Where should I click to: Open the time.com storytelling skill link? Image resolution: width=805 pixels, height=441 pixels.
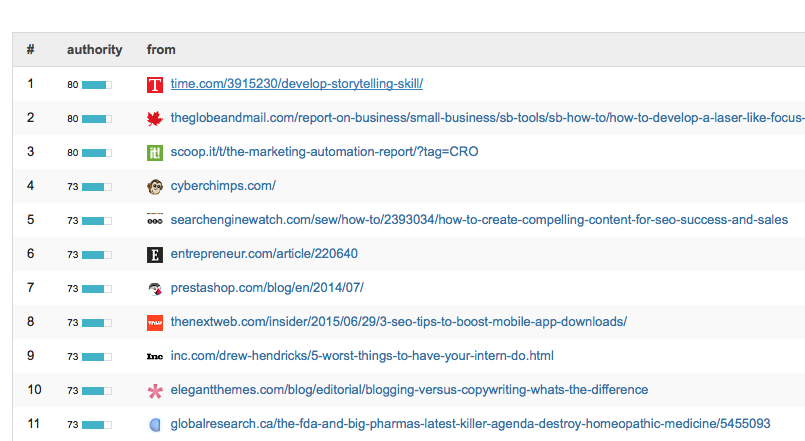297,85
